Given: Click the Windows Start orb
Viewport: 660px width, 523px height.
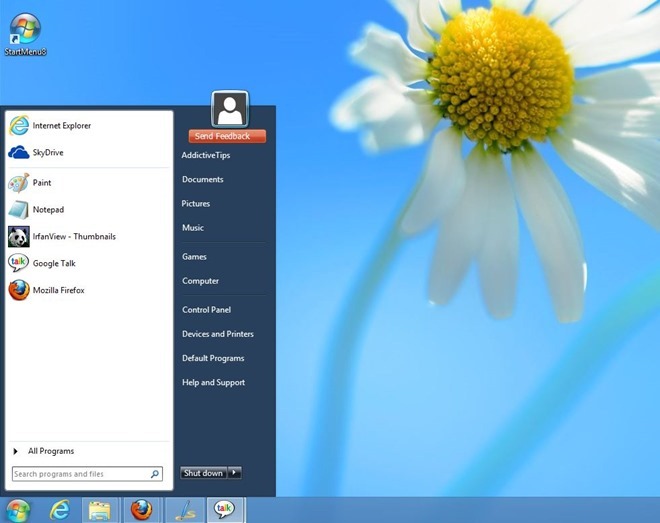Looking at the screenshot, I should click(x=19, y=510).
